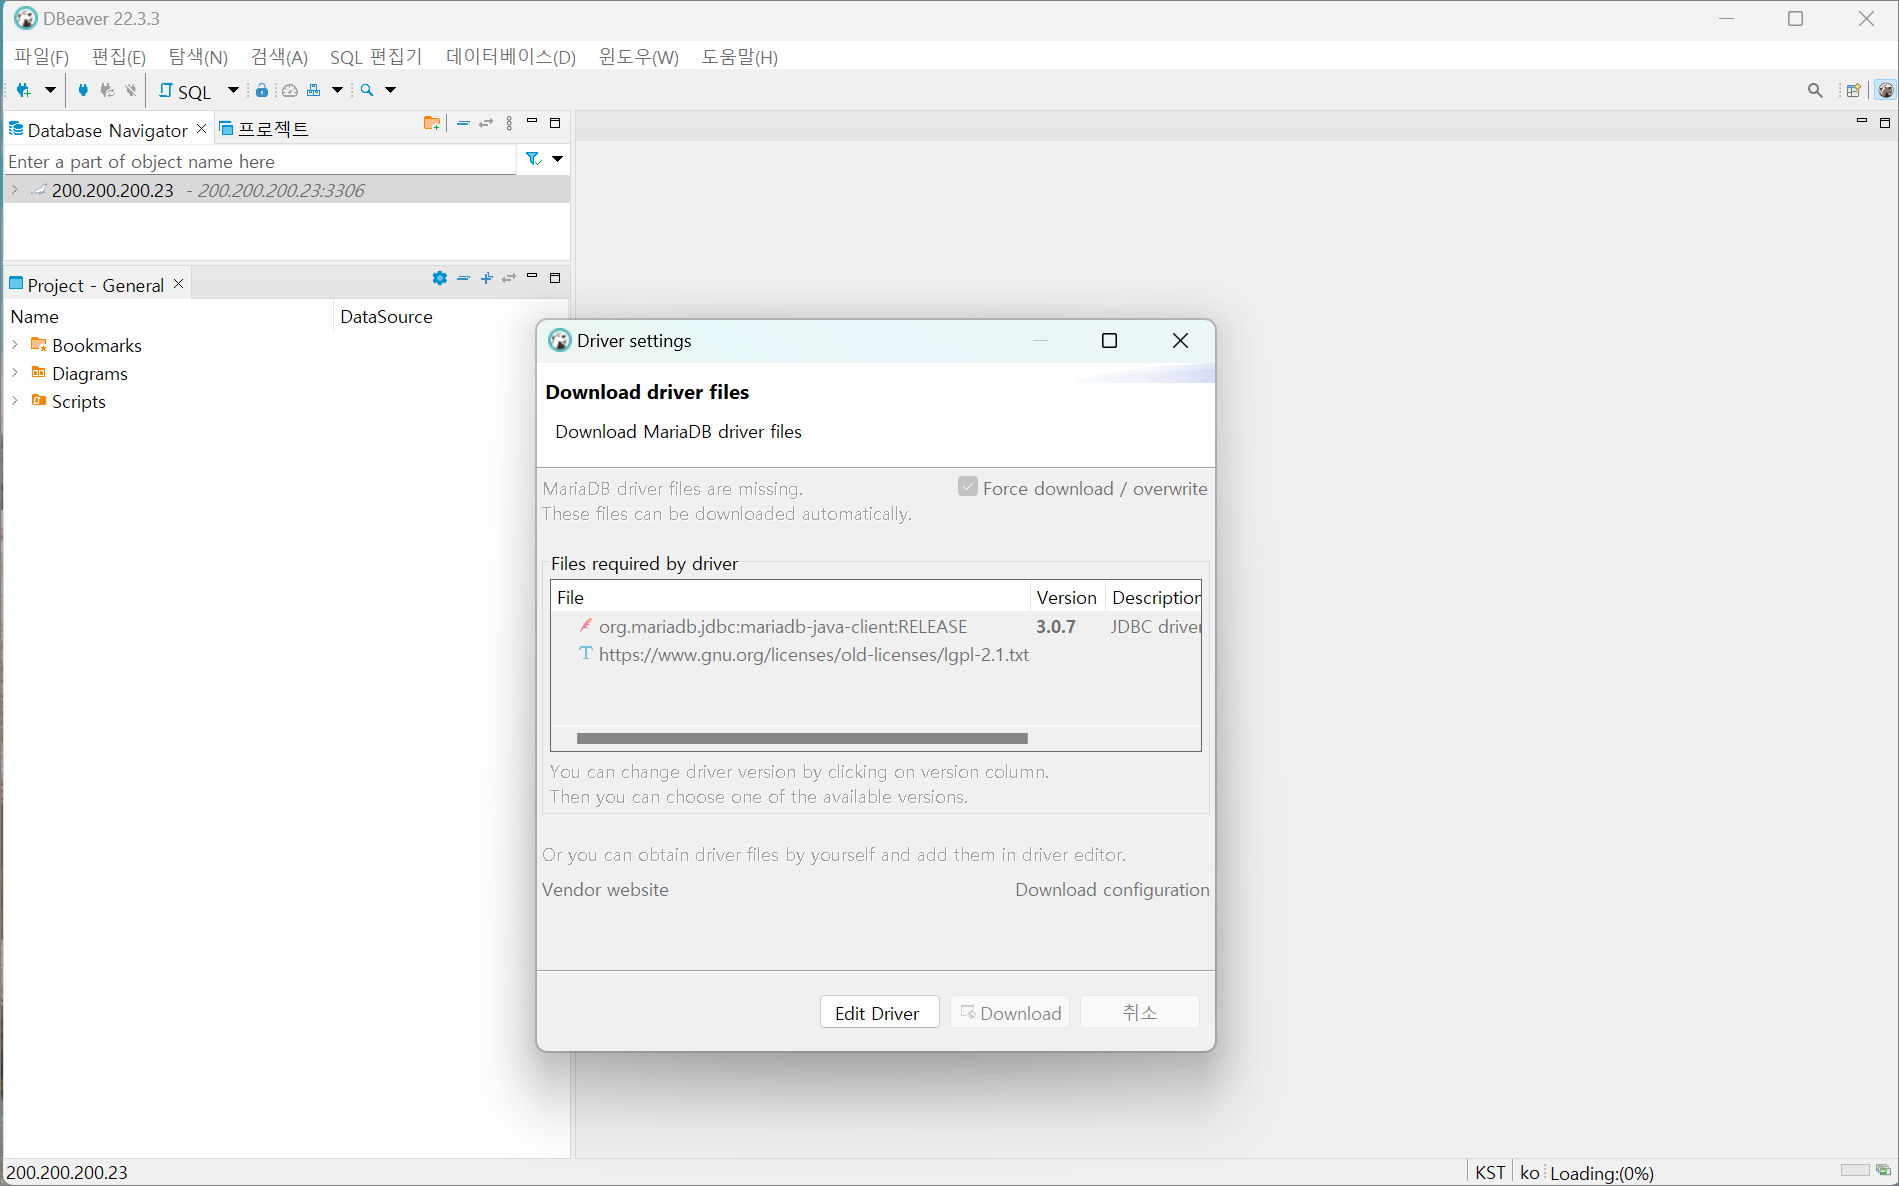Close the Database Navigator tab
Viewport: 1899px width, 1186px height.
[202, 128]
